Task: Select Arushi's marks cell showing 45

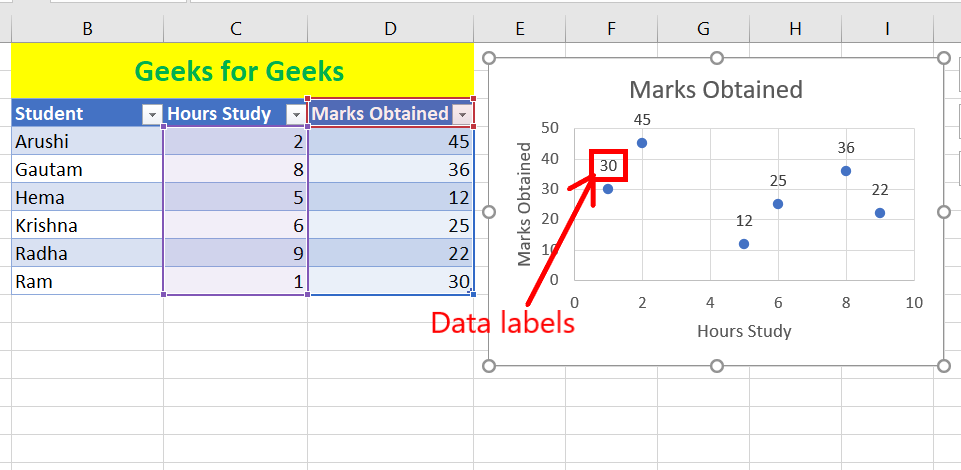Action: [x=391, y=141]
